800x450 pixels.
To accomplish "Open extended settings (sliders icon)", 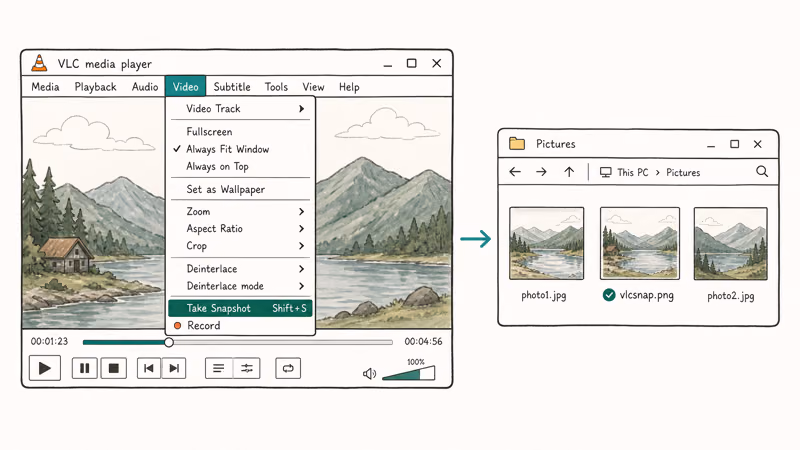I will [x=246, y=368].
